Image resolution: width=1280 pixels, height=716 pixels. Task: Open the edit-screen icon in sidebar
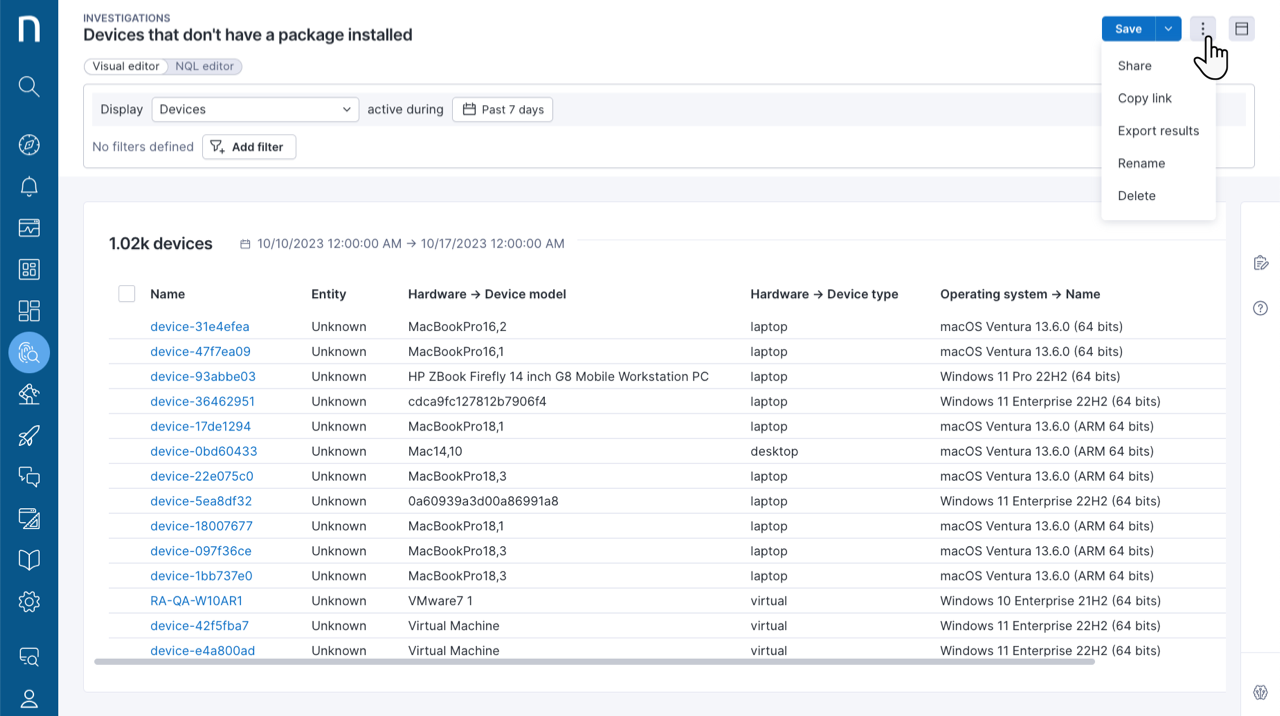click(x=29, y=519)
